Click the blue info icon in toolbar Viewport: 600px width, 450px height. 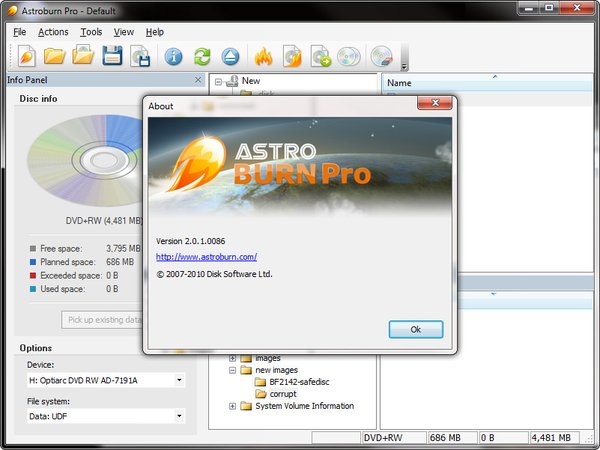click(174, 57)
